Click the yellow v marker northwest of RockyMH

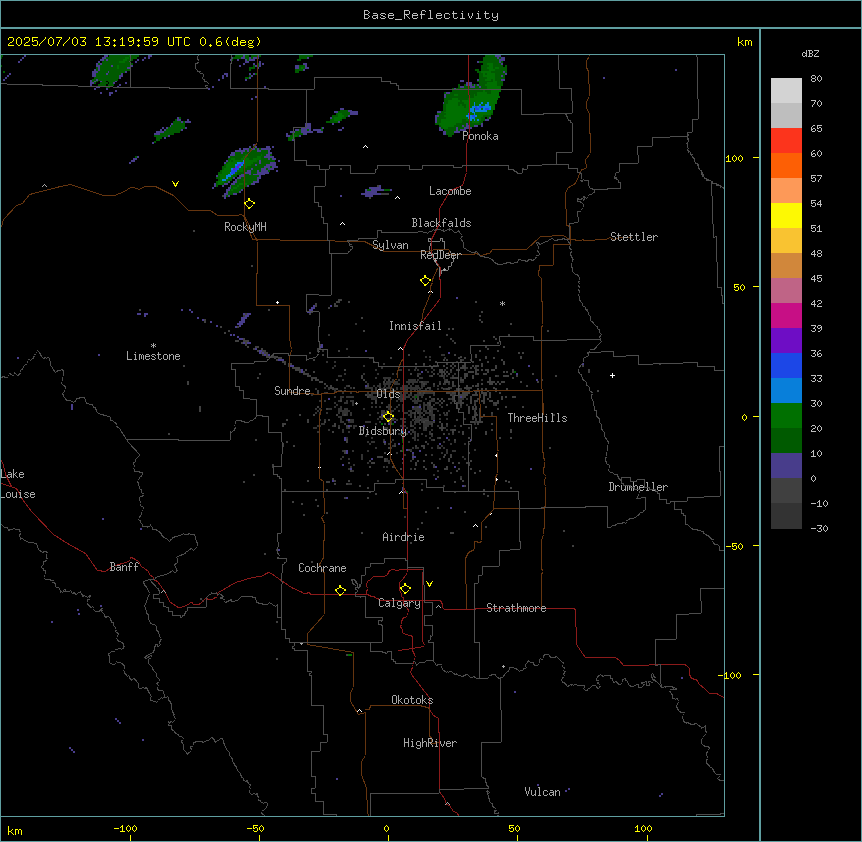click(175, 184)
